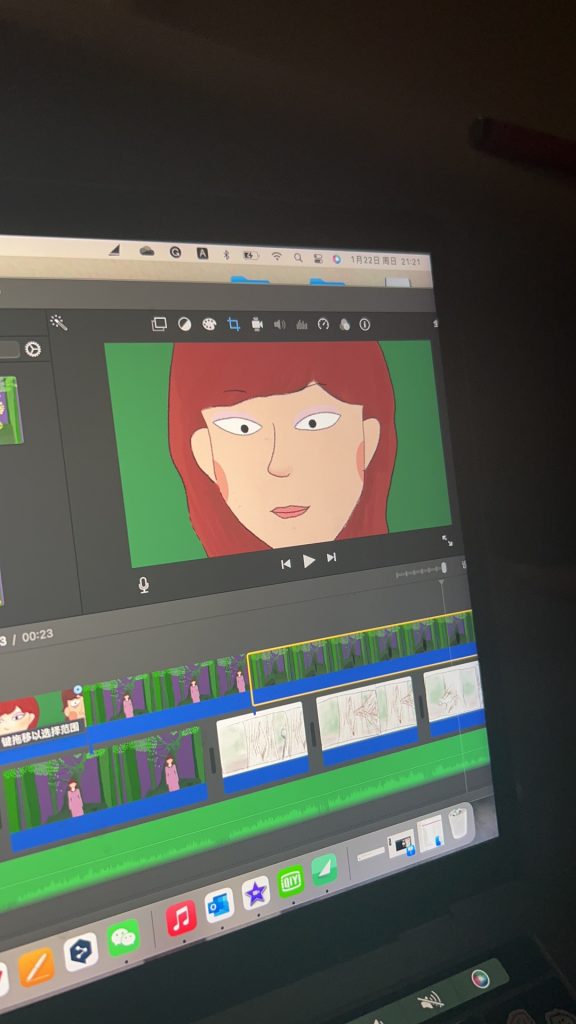This screenshot has height=1024, width=576.
Task: Open the color correction palette icon
Action: pyautogui.click(x=209, y=324)
